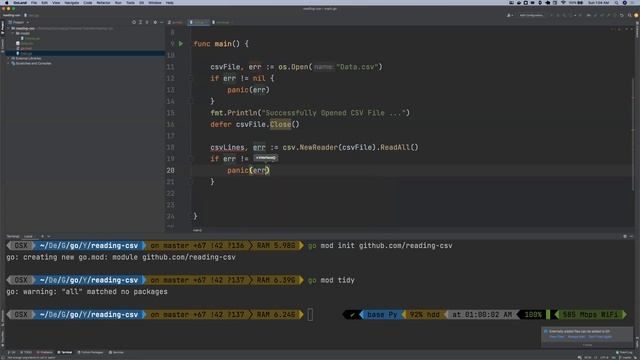
Task: Open Event Log in status bar
Action: click(624, 352)
